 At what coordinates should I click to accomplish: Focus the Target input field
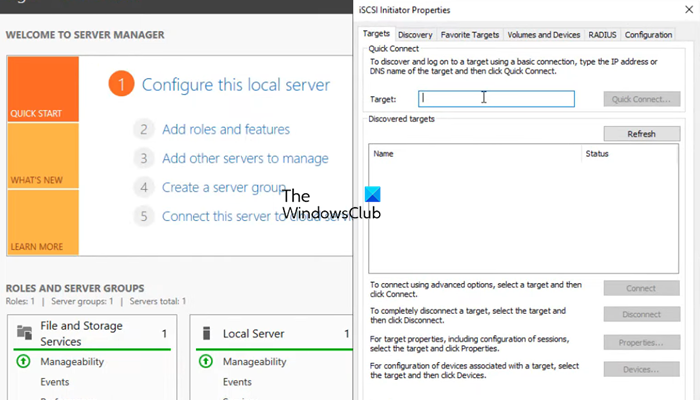coord(496,99)
